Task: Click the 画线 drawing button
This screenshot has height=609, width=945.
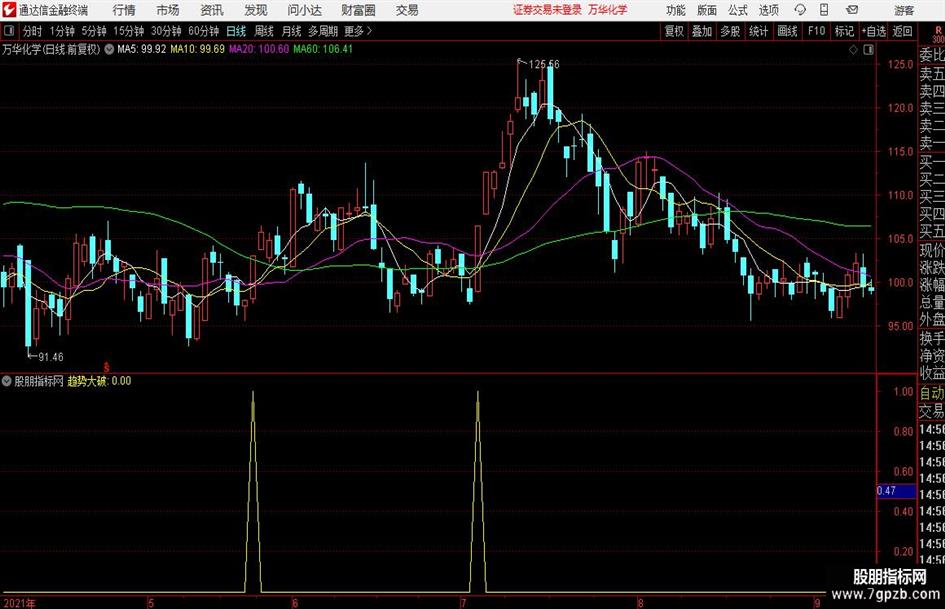Action: click(787, 31)
